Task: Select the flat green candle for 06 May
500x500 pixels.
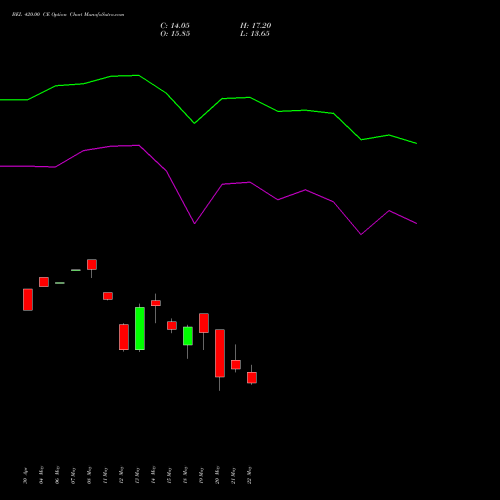Action: (60, 283)
